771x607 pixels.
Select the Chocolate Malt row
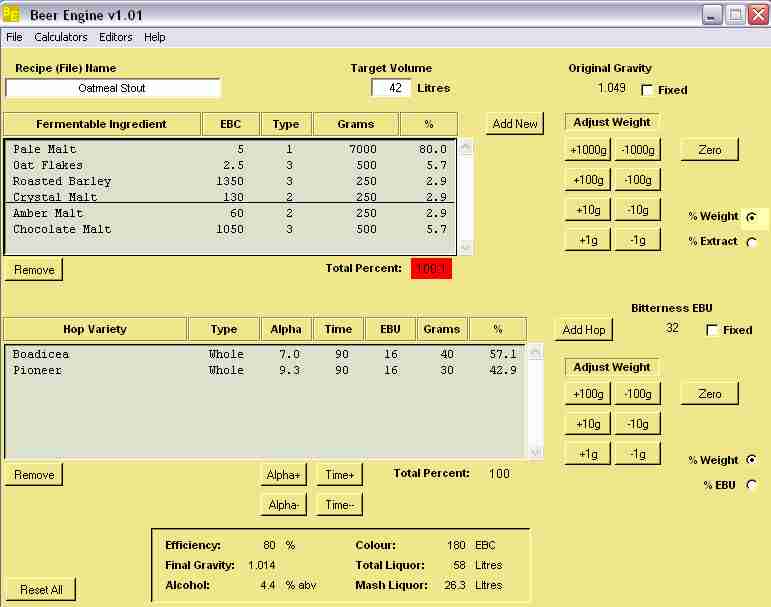tap(230, 229)
